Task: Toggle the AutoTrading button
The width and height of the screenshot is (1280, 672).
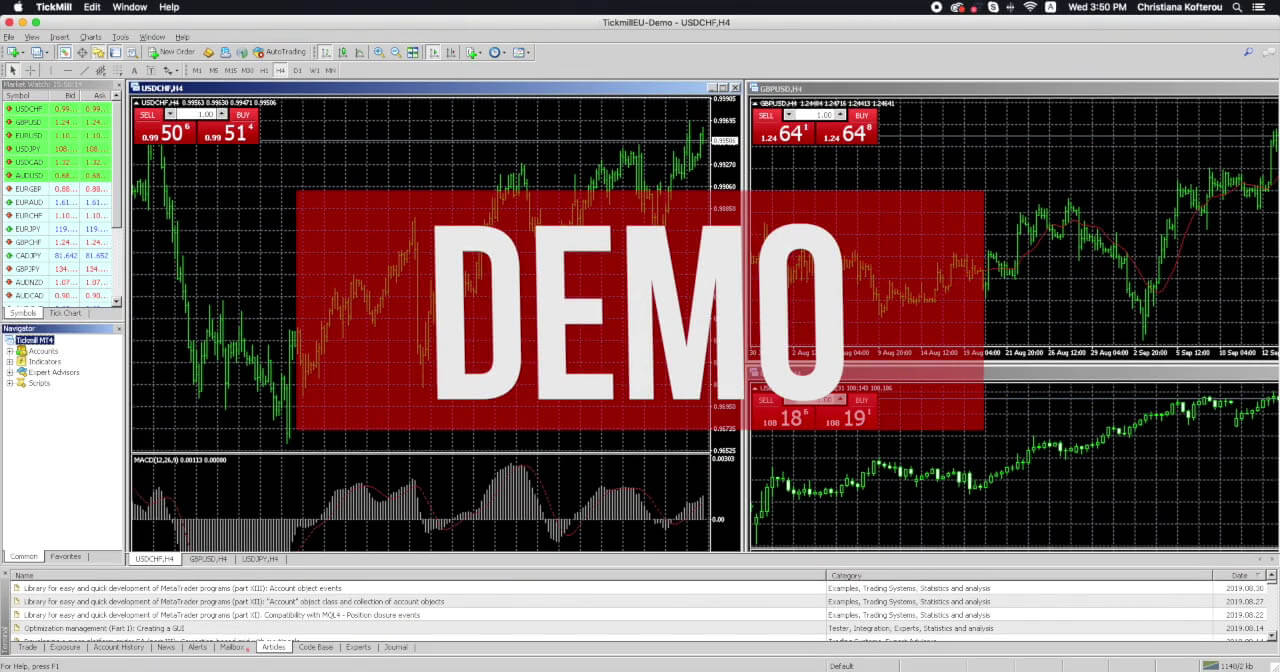Action: pyautogui.click(x=279, y=52)
